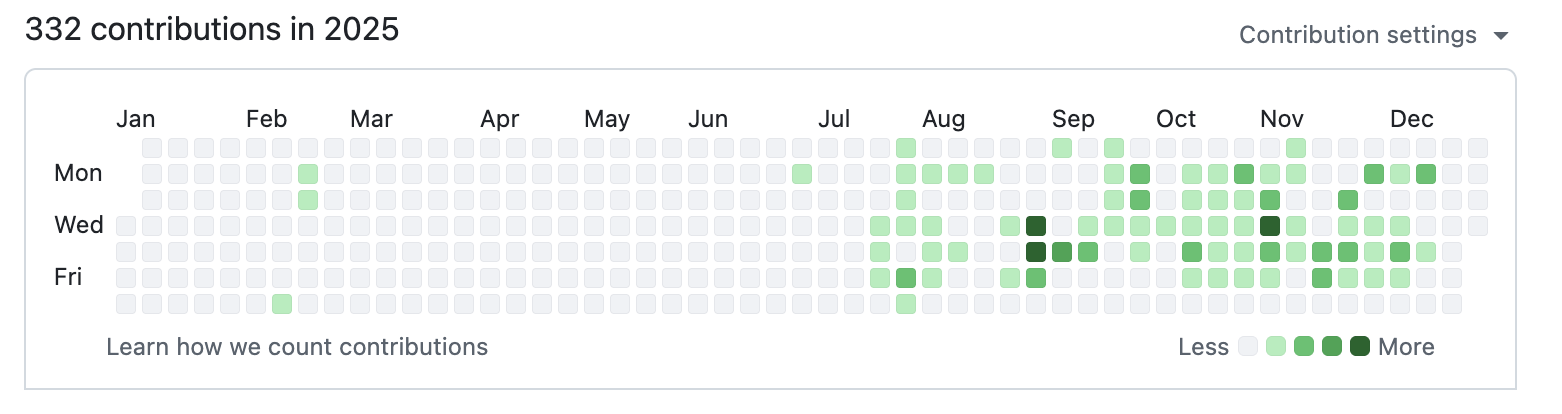The width and height of the screenshot is (1562, 414).
Task: Click the lone green Monday cell in late June
Action: coord(802,173)
